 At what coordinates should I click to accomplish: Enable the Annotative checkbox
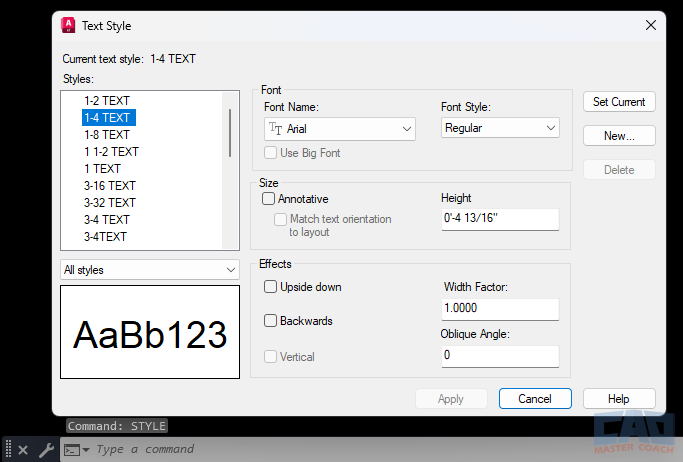click(268, 199)
